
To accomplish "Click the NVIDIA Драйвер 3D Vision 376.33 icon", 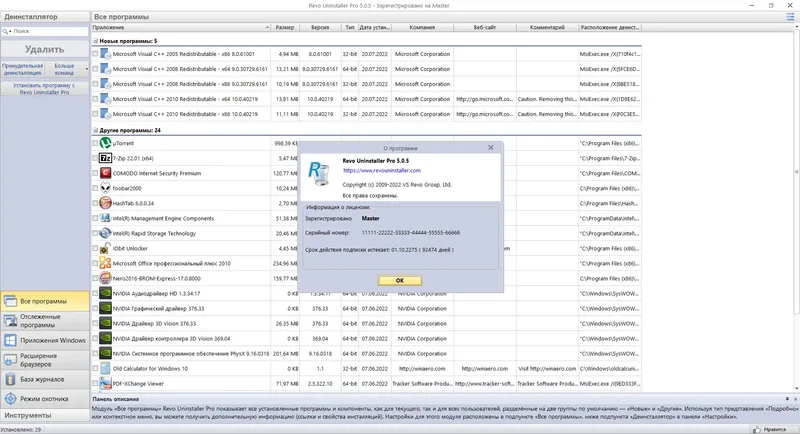I will [105, 323].
